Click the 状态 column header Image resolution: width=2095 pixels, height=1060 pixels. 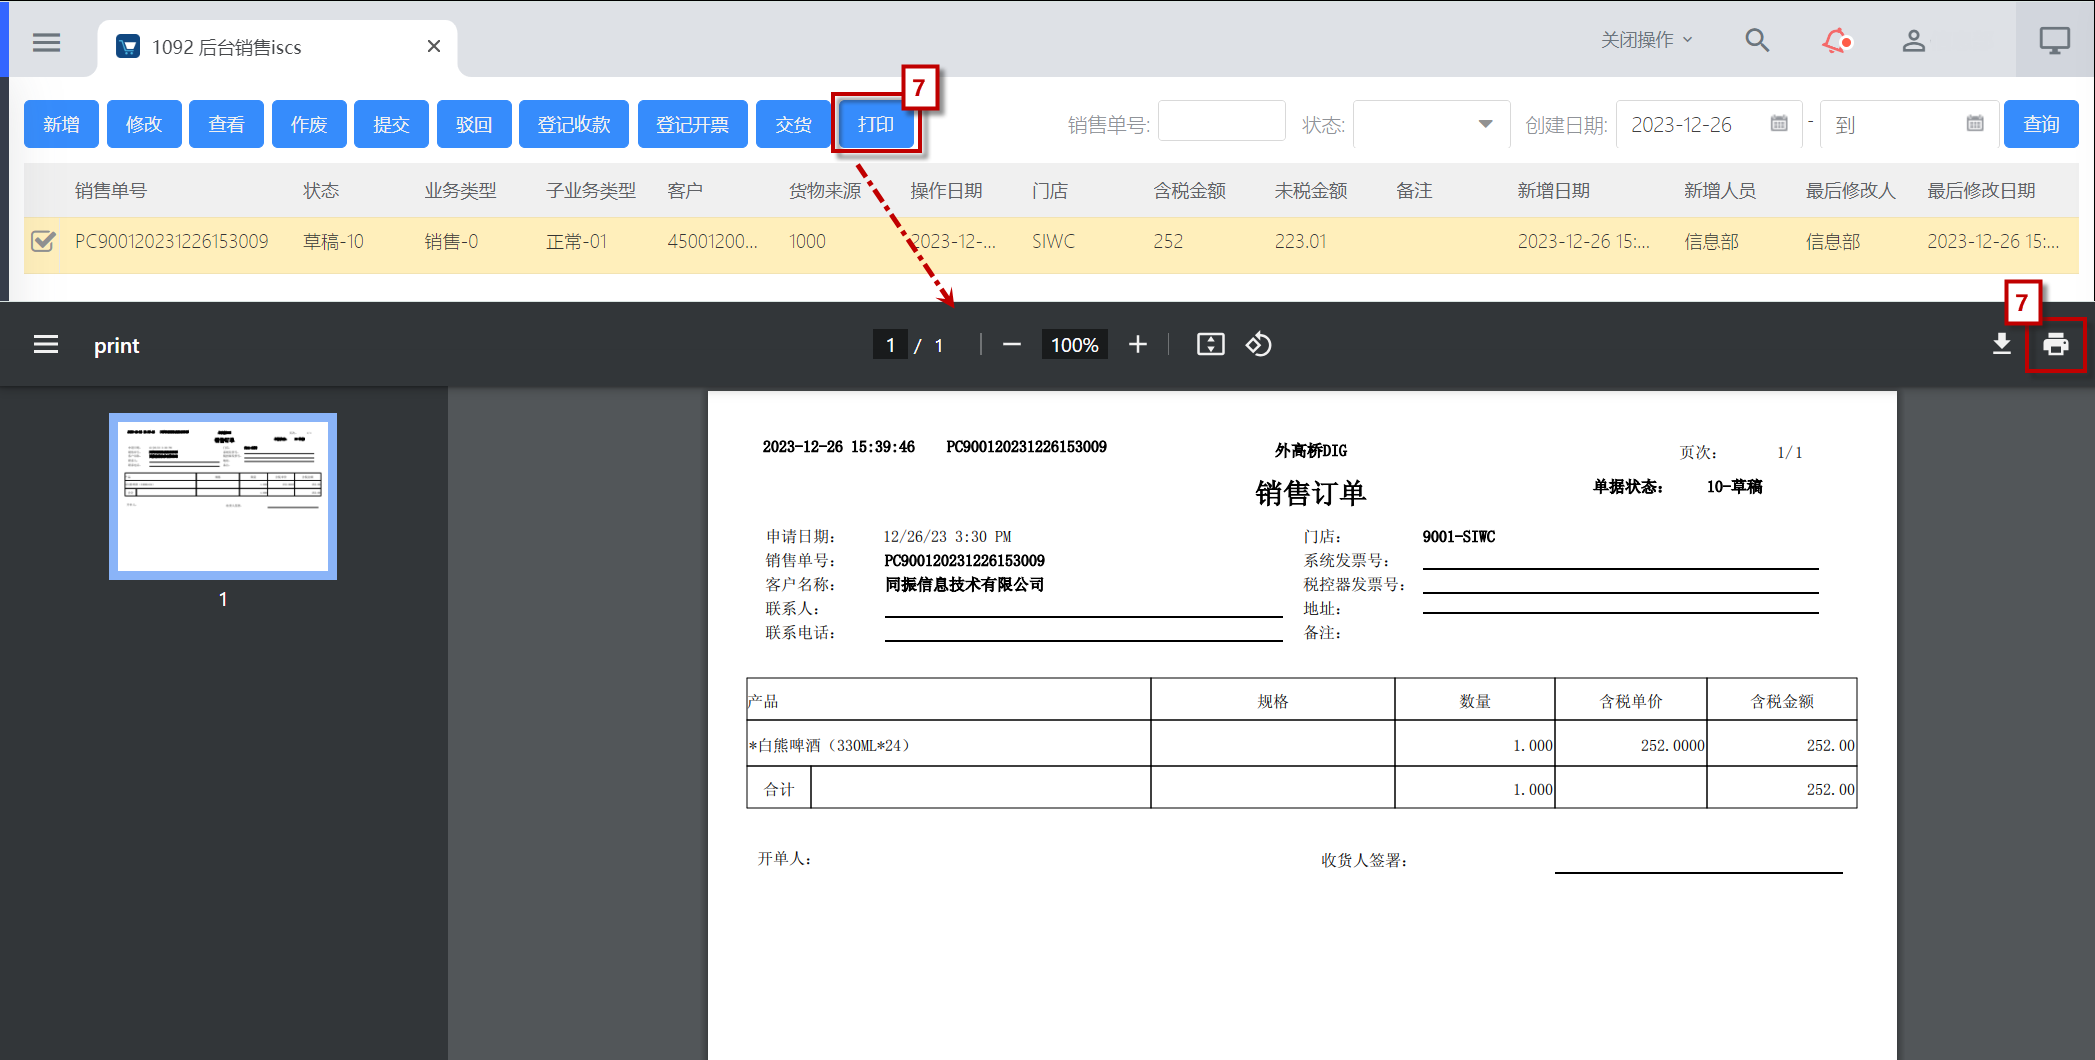(x=321, y=190)
